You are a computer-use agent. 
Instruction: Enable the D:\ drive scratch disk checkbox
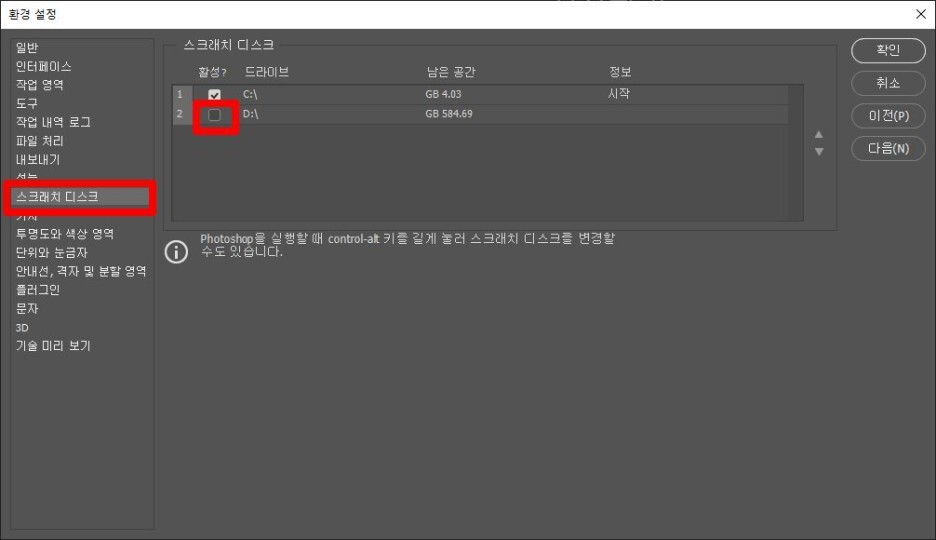pyautogui.click(x=214, y=115)
